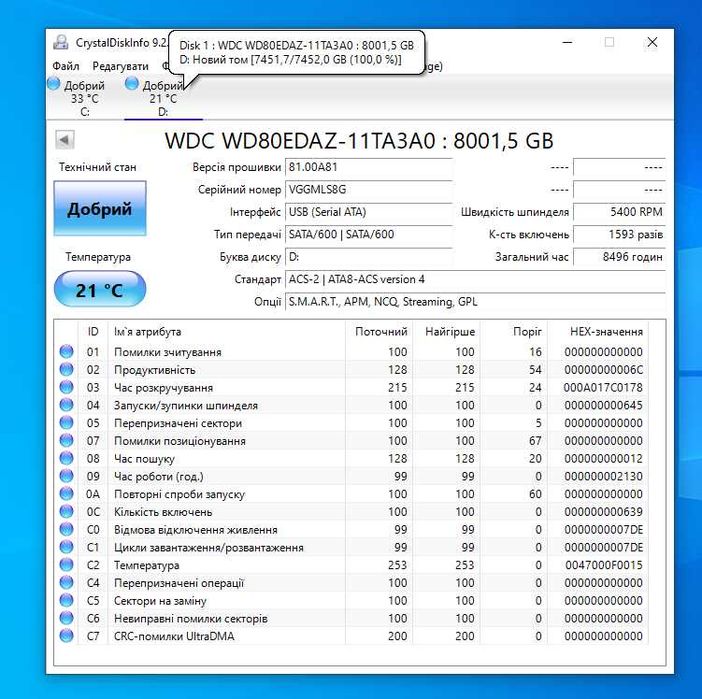Select the Продуктивність attribute name
The width and height of the screenshot is (702, 699).
(154, 370)
